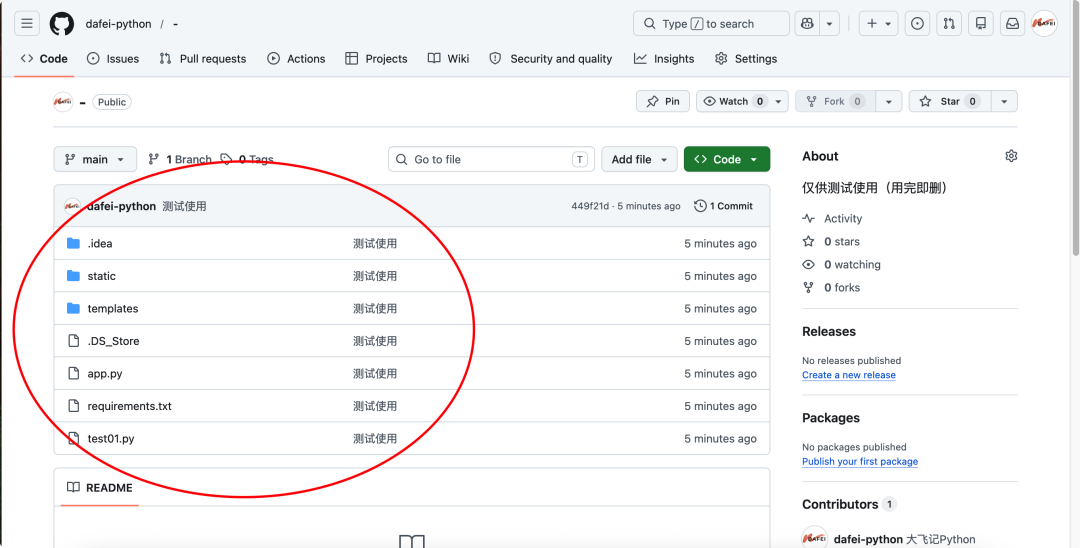
Task: Open the green Code dropdown
Action: click(727, 159)
